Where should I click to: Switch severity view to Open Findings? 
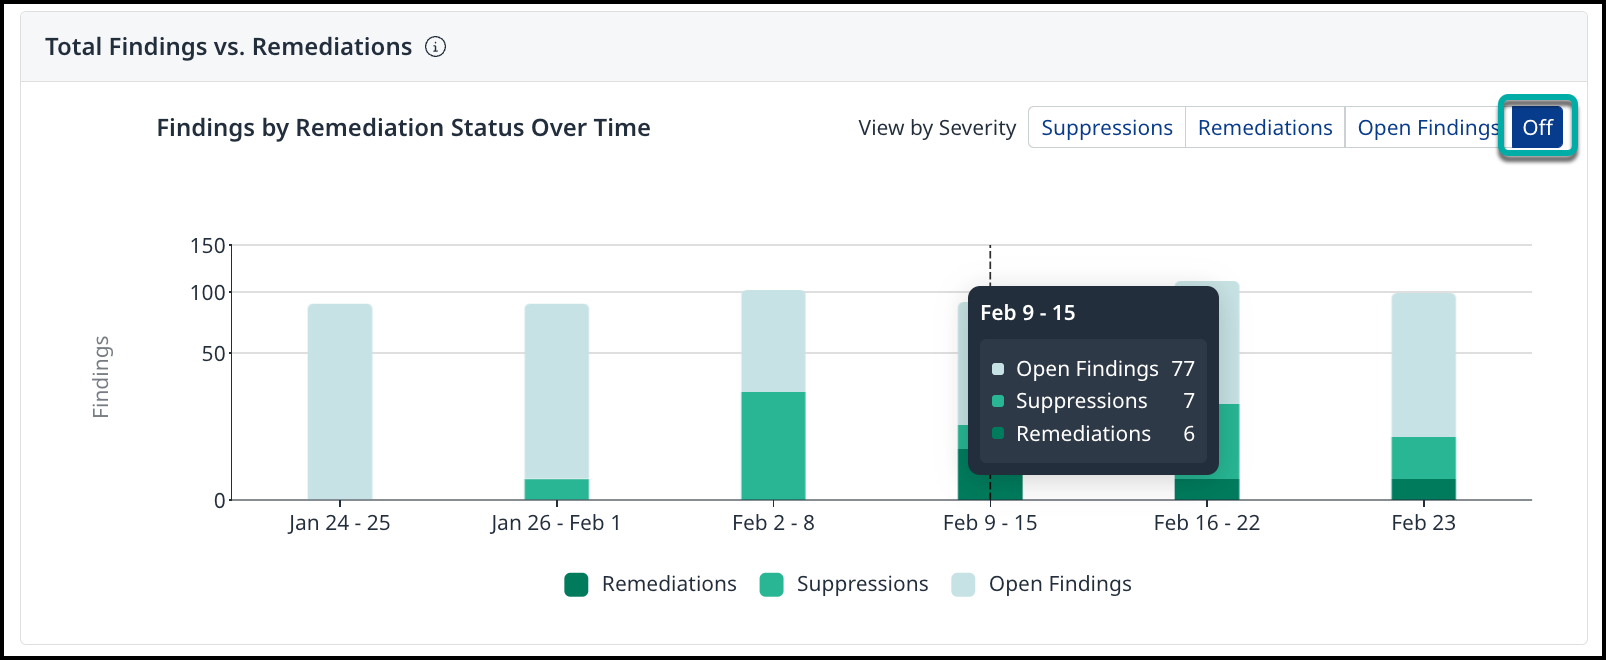pos(1426,128)
